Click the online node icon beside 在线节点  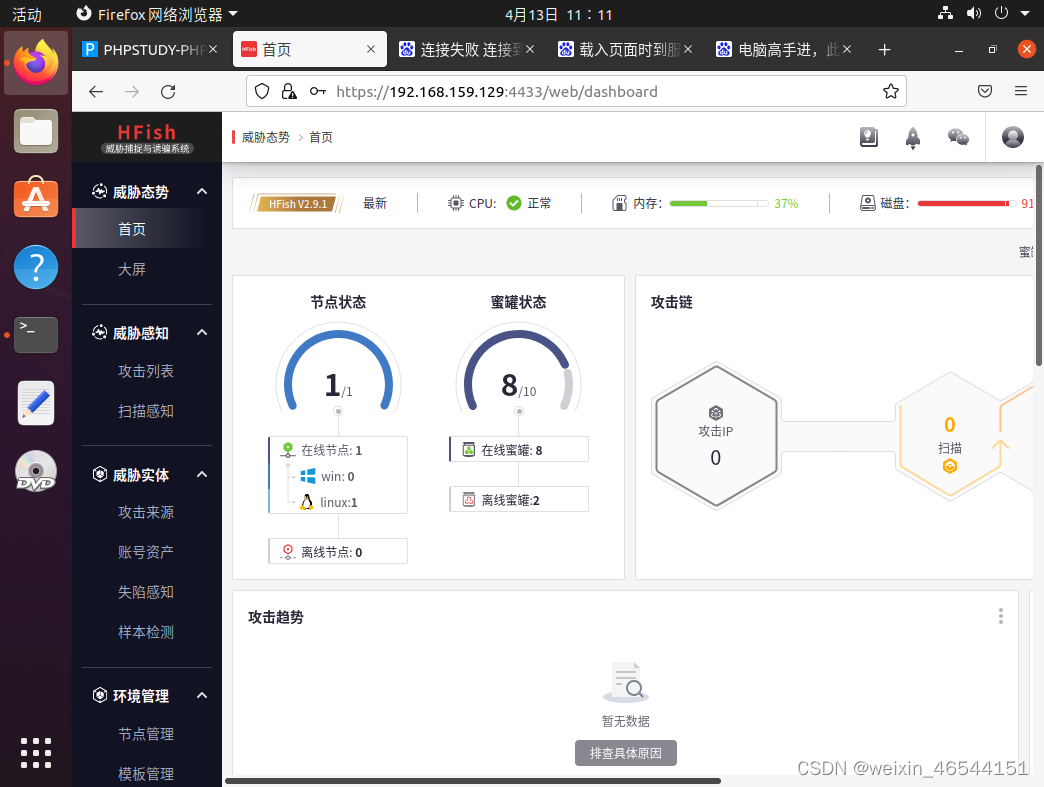pos(288,450)
